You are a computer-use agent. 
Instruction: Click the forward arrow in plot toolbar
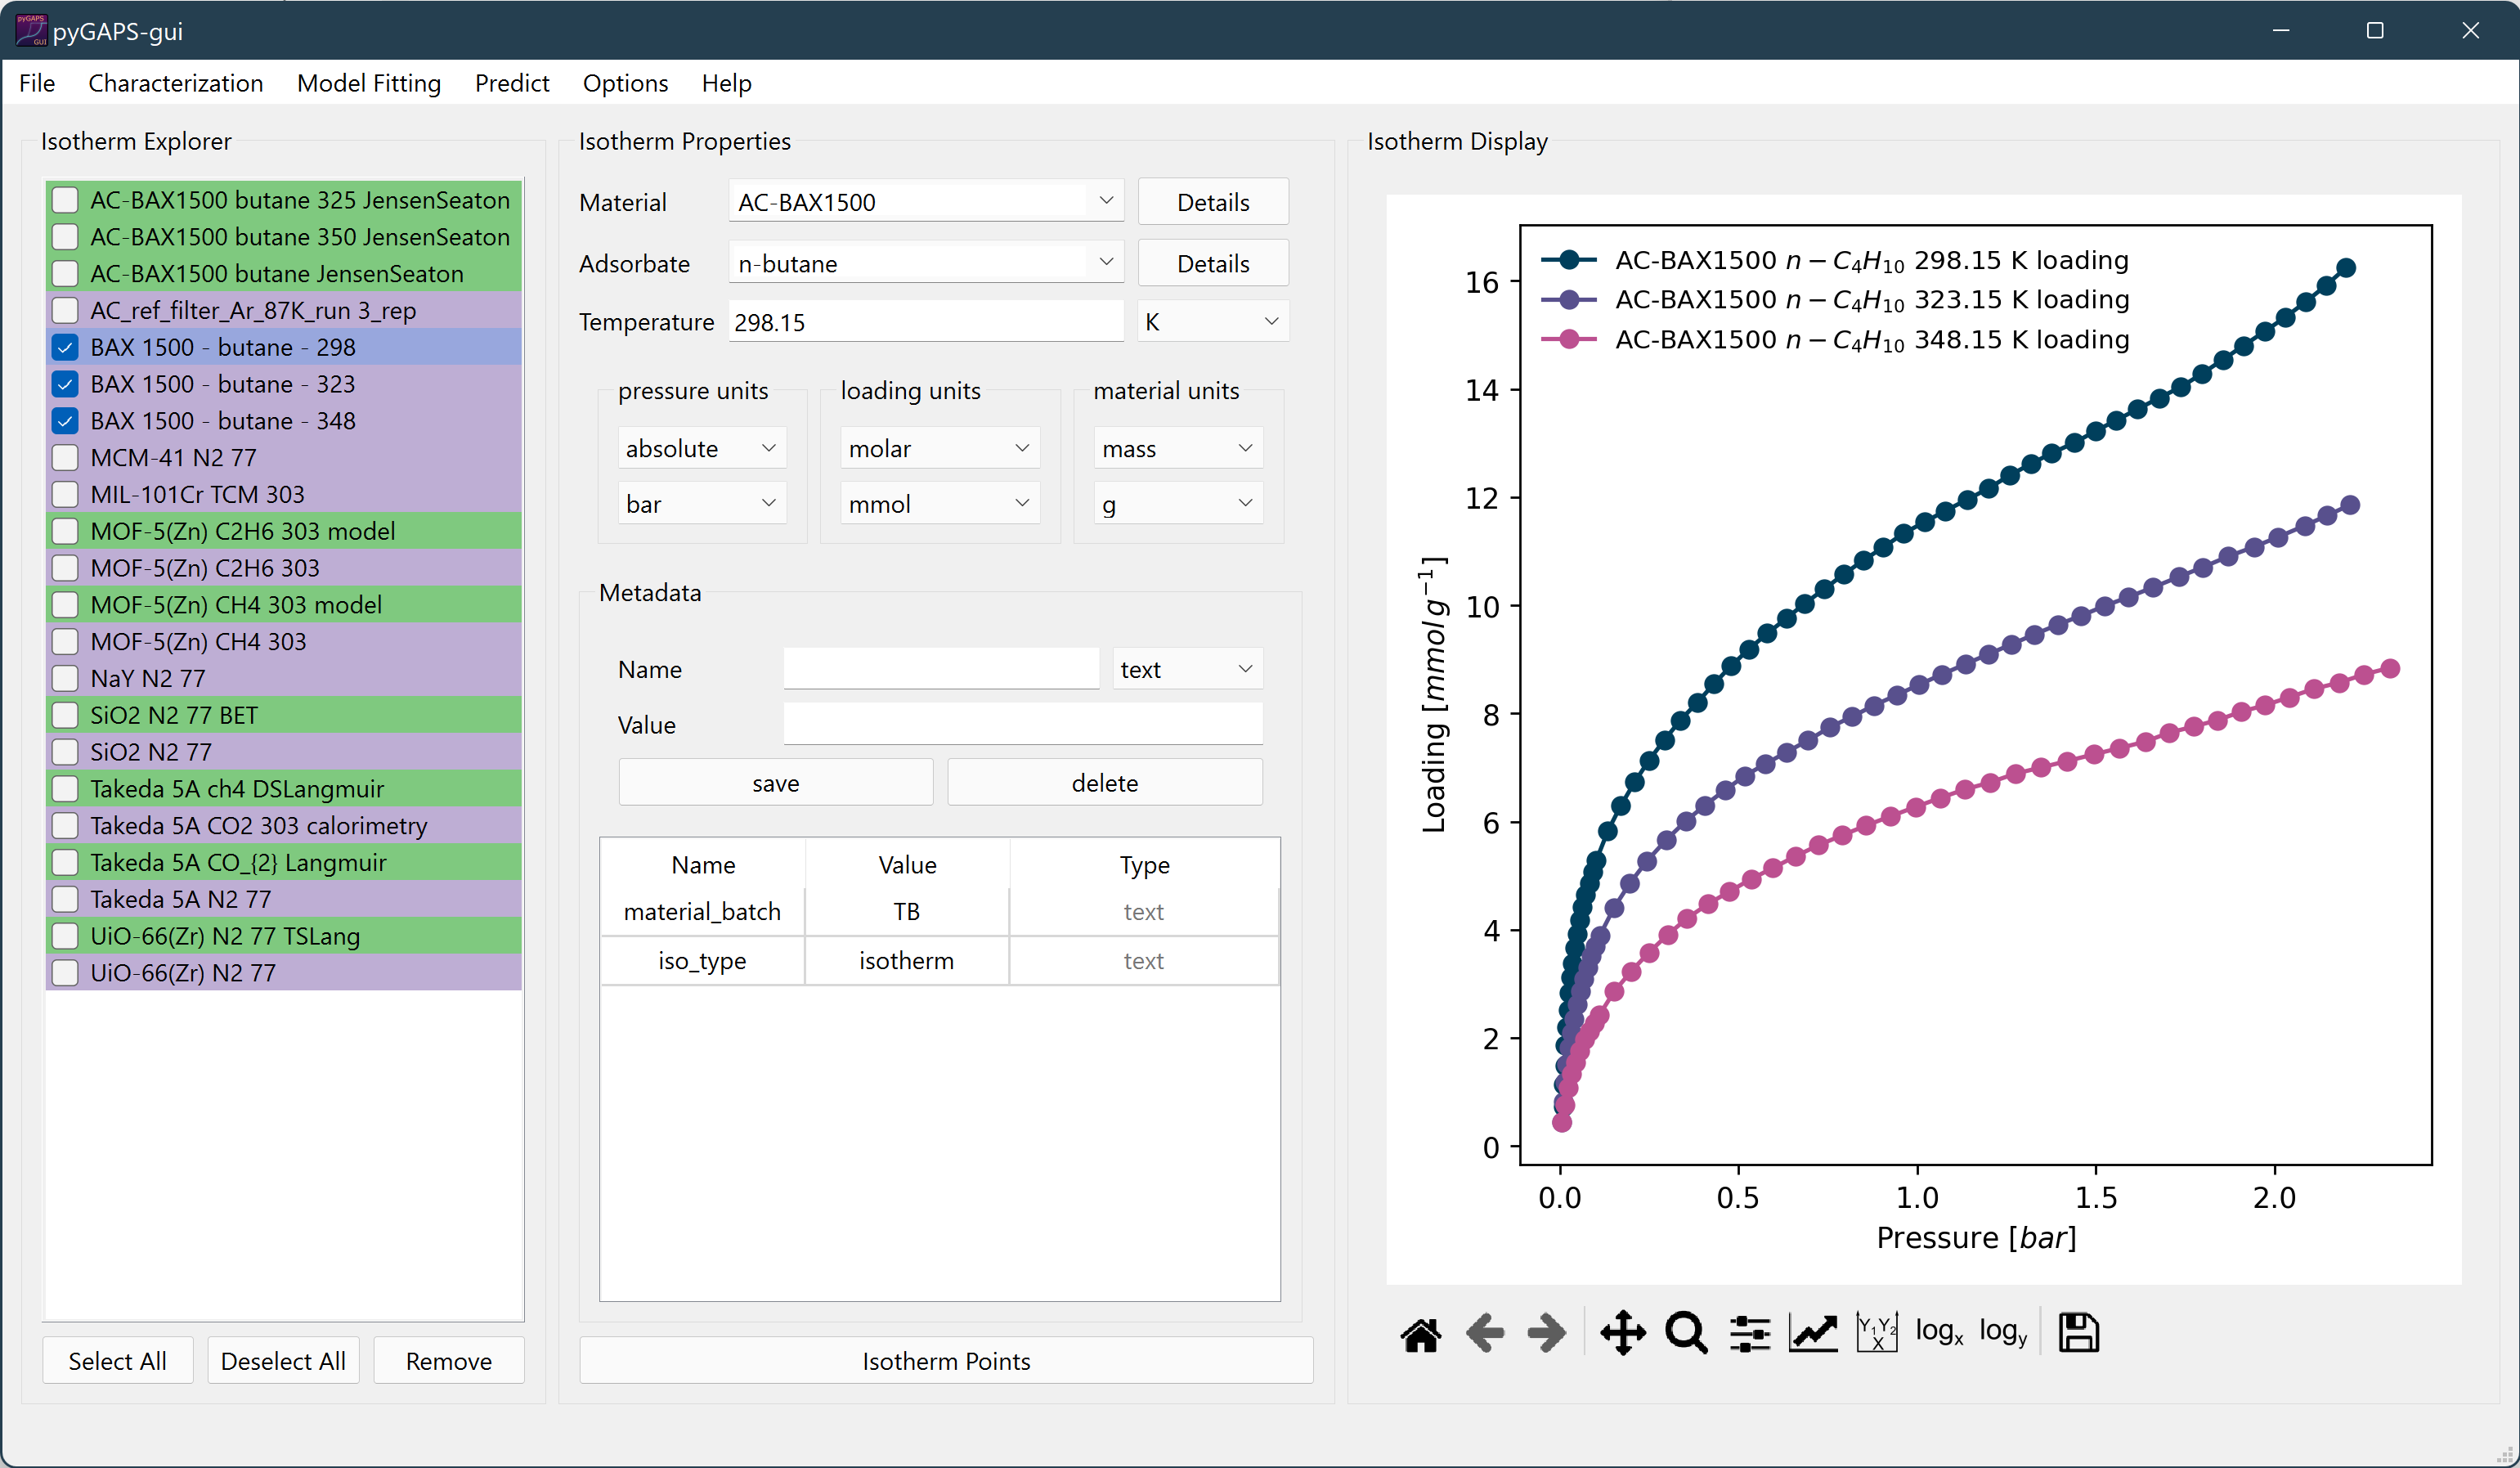click(x=1547, y=1333)
